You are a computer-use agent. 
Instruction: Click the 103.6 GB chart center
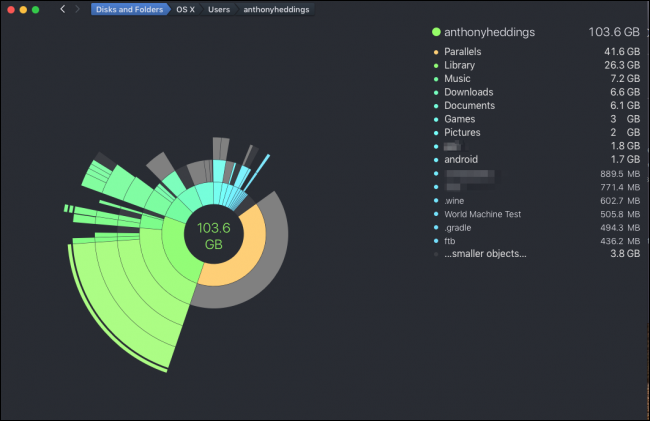tap(213, 236)
